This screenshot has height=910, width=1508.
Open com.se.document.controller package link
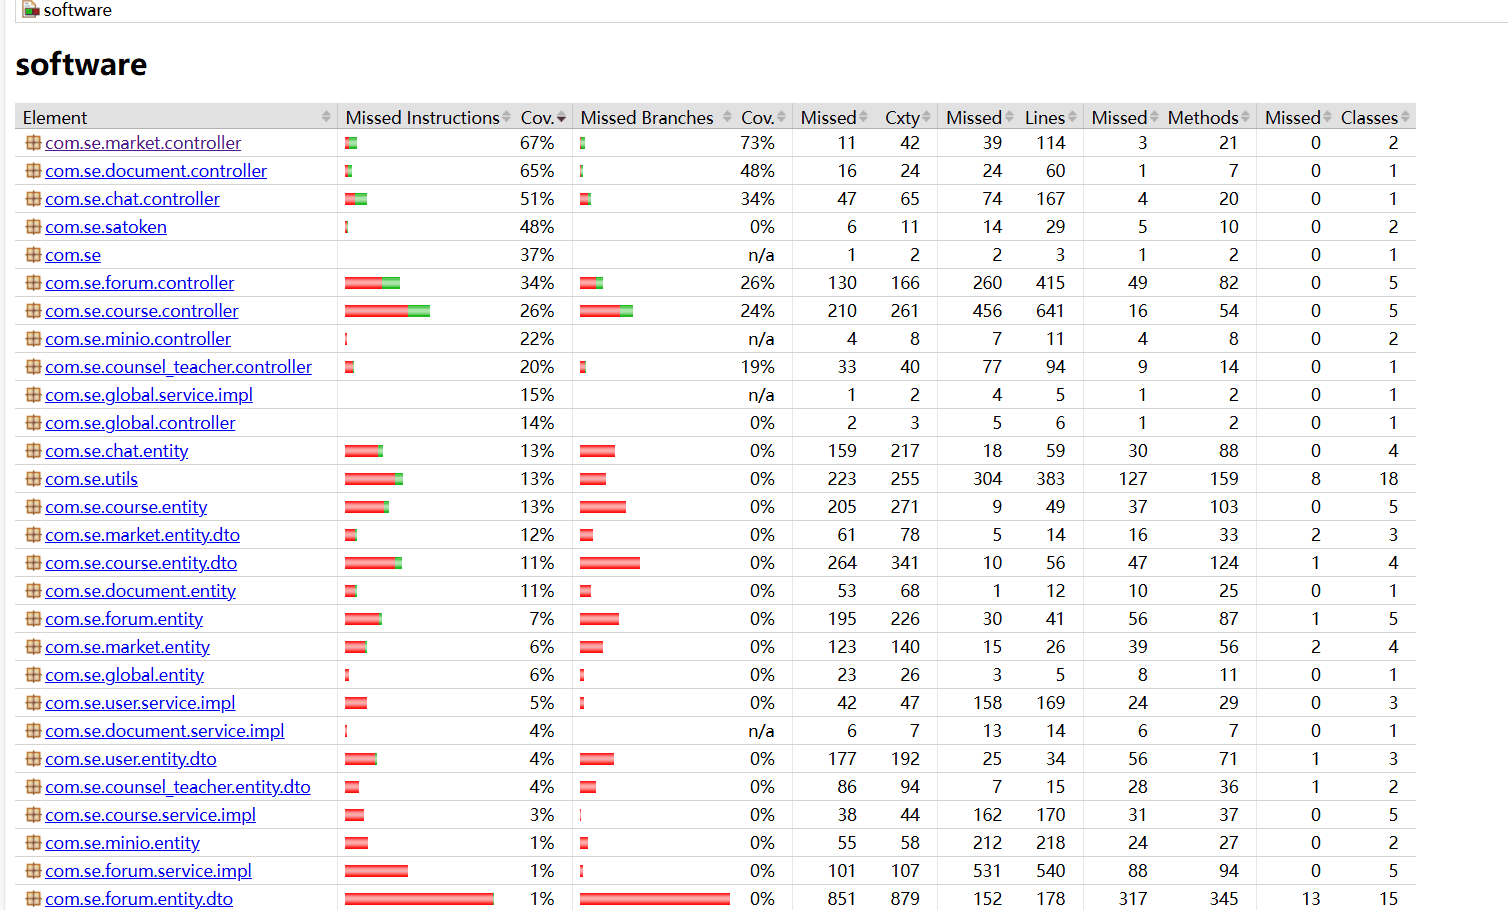coord(156,171)
